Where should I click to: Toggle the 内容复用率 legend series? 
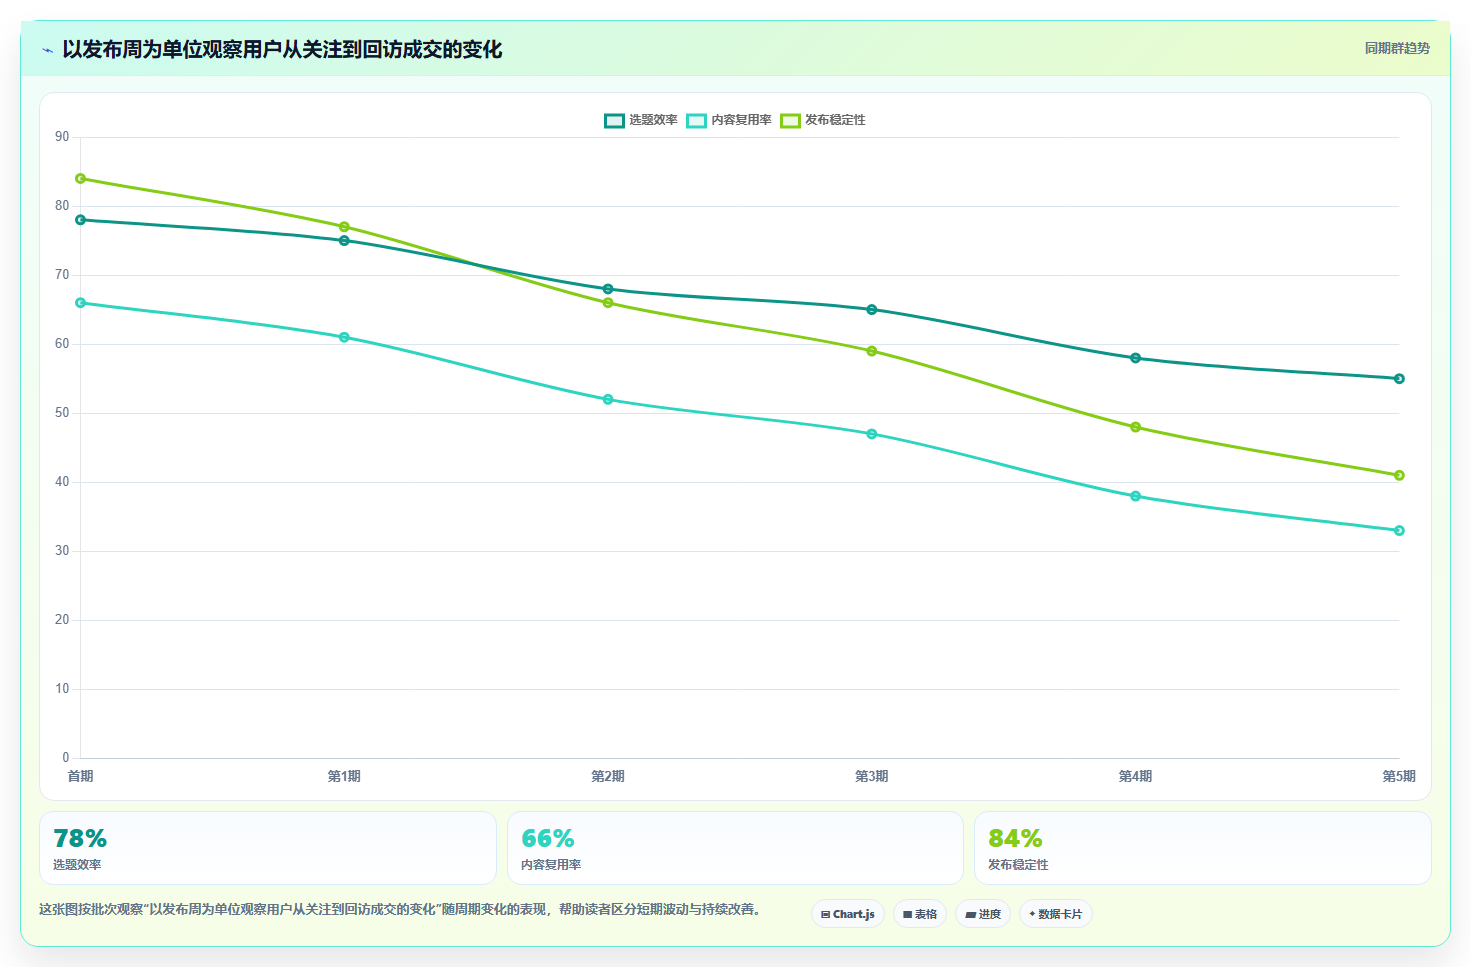pyautogui.click(x=729, y=120)
